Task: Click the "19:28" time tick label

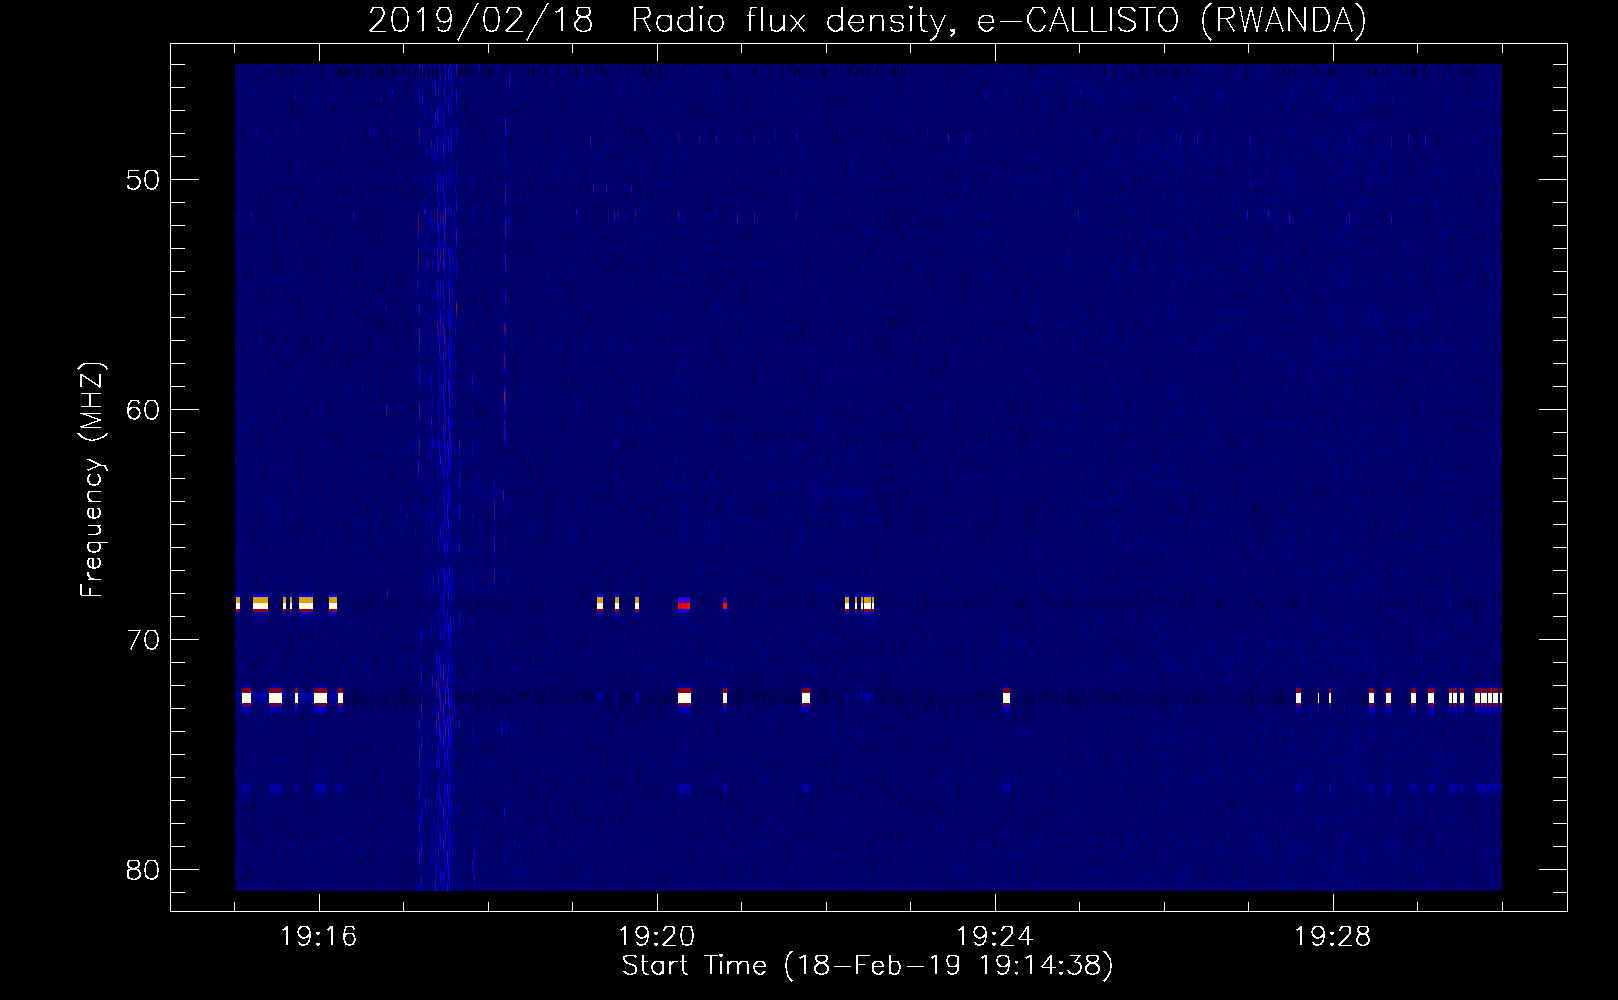Action: pos(1333,937)
